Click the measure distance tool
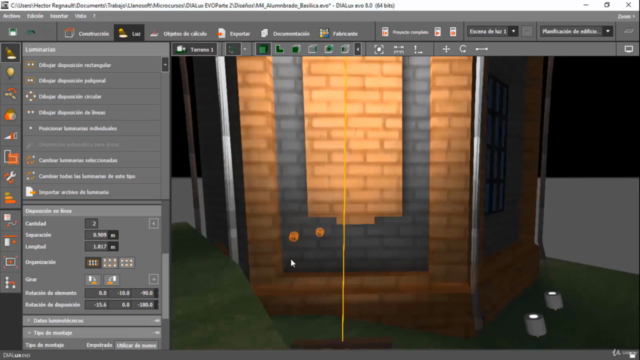Viewport: 640px width, 360px height. [482, 49]
